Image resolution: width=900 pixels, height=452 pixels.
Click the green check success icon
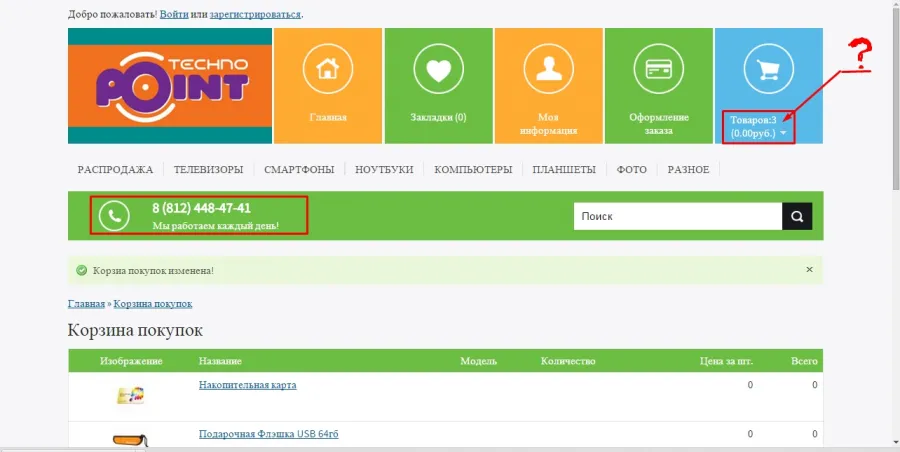tap(82, 270)
